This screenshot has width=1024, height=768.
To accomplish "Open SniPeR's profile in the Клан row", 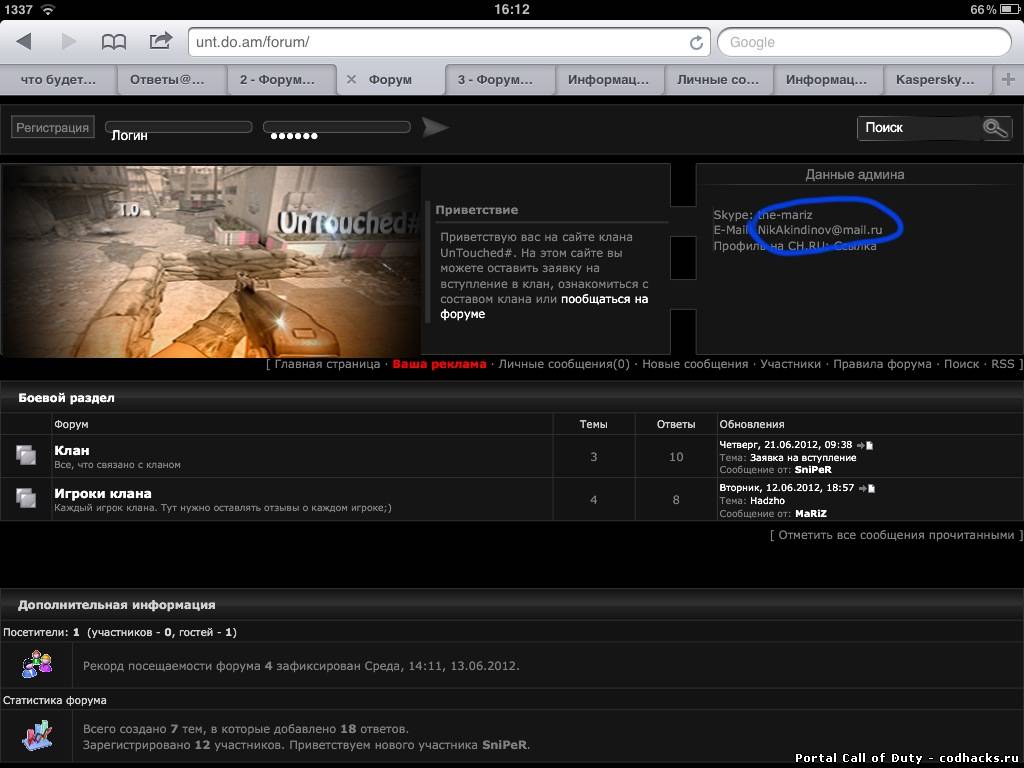I will tap(813, 470).
